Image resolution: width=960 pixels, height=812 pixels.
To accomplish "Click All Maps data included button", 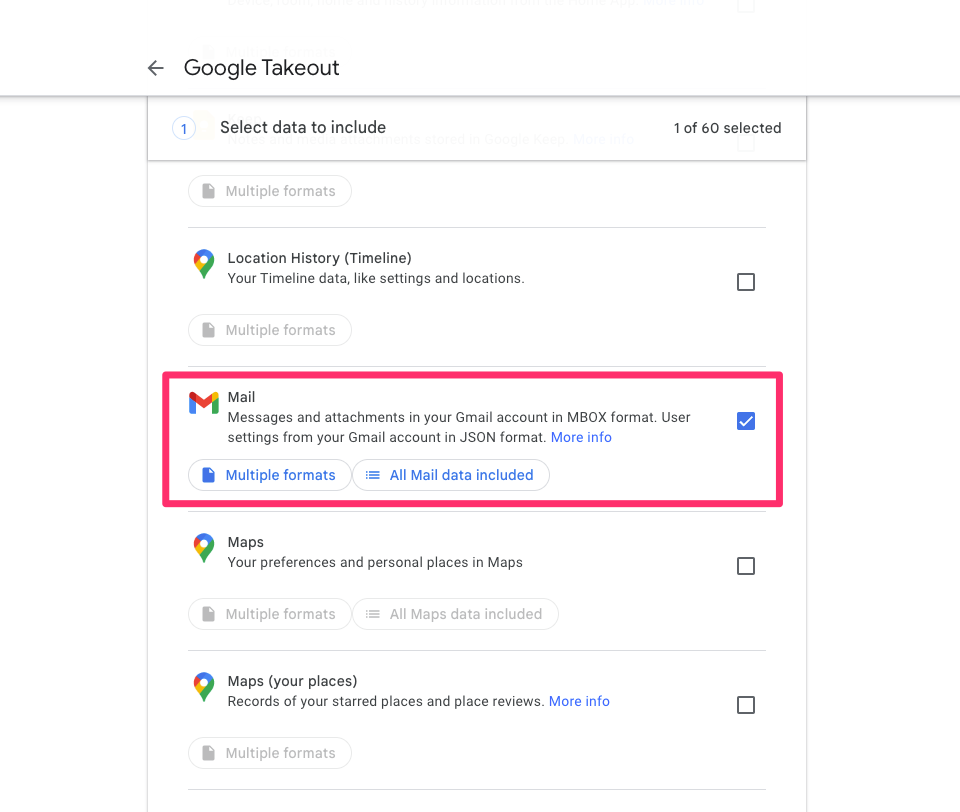I will [x=456, y=614].
